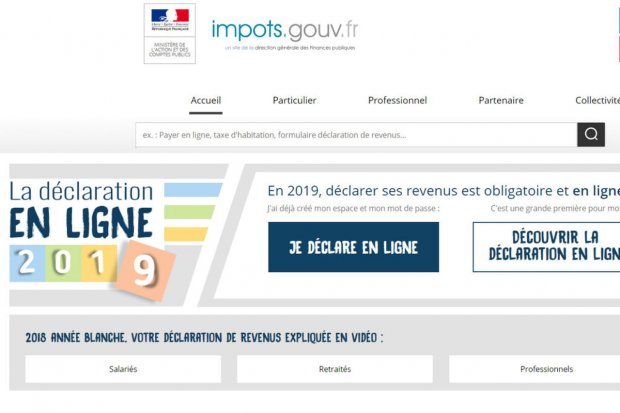620x413 pixels.
Task: Open the Accueil tab
Action: pos(206,100)
